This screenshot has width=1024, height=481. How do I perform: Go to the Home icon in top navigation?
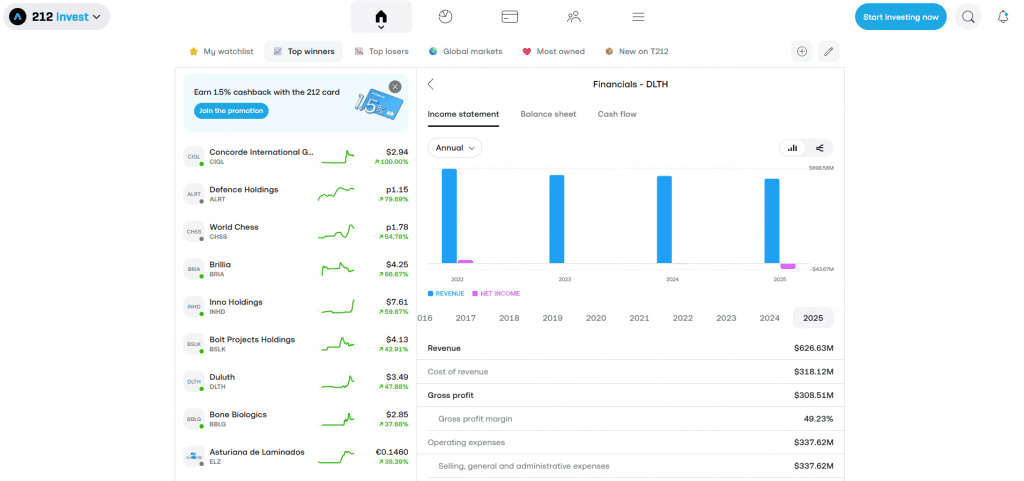pyautogui.click(x=380, y=17)
